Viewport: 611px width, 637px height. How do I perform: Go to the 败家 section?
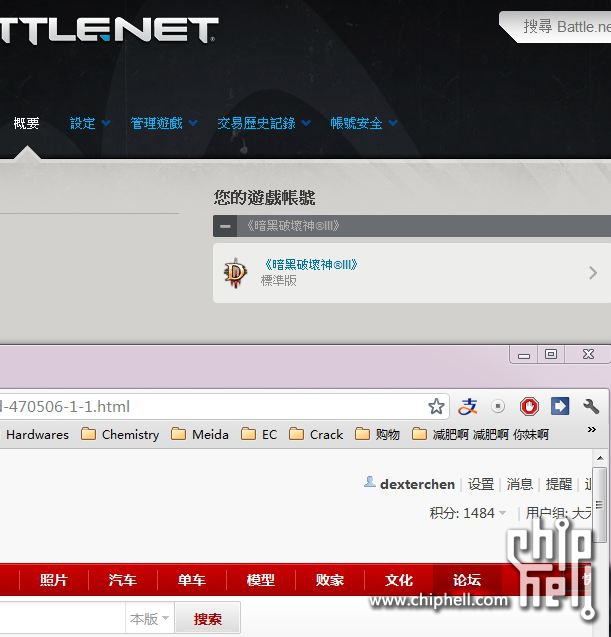point(330,580)
